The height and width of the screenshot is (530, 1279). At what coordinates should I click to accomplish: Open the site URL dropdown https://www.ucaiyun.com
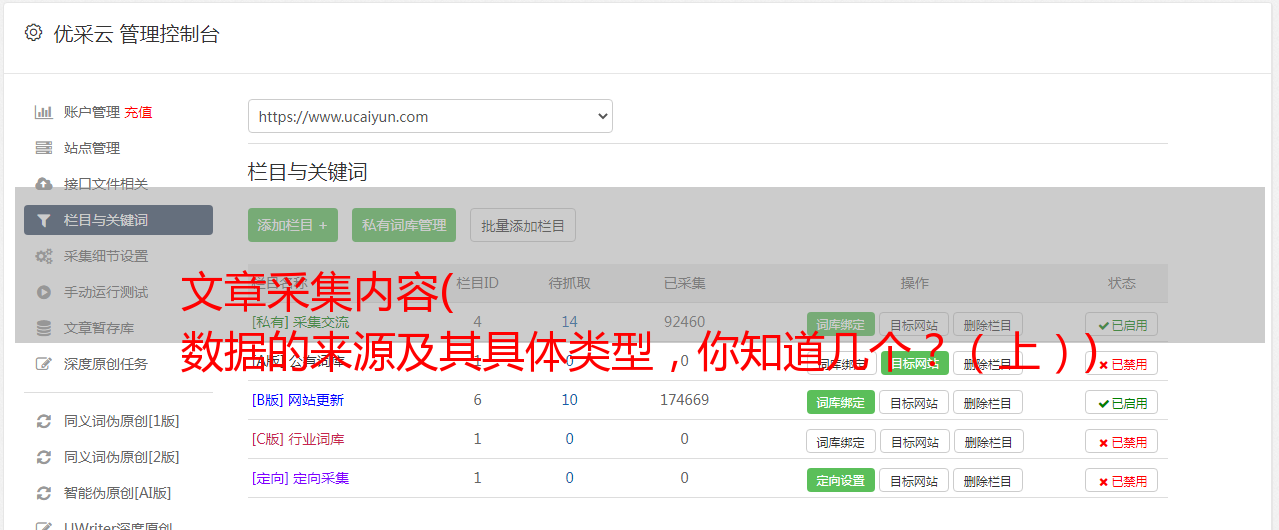point(430,116)
